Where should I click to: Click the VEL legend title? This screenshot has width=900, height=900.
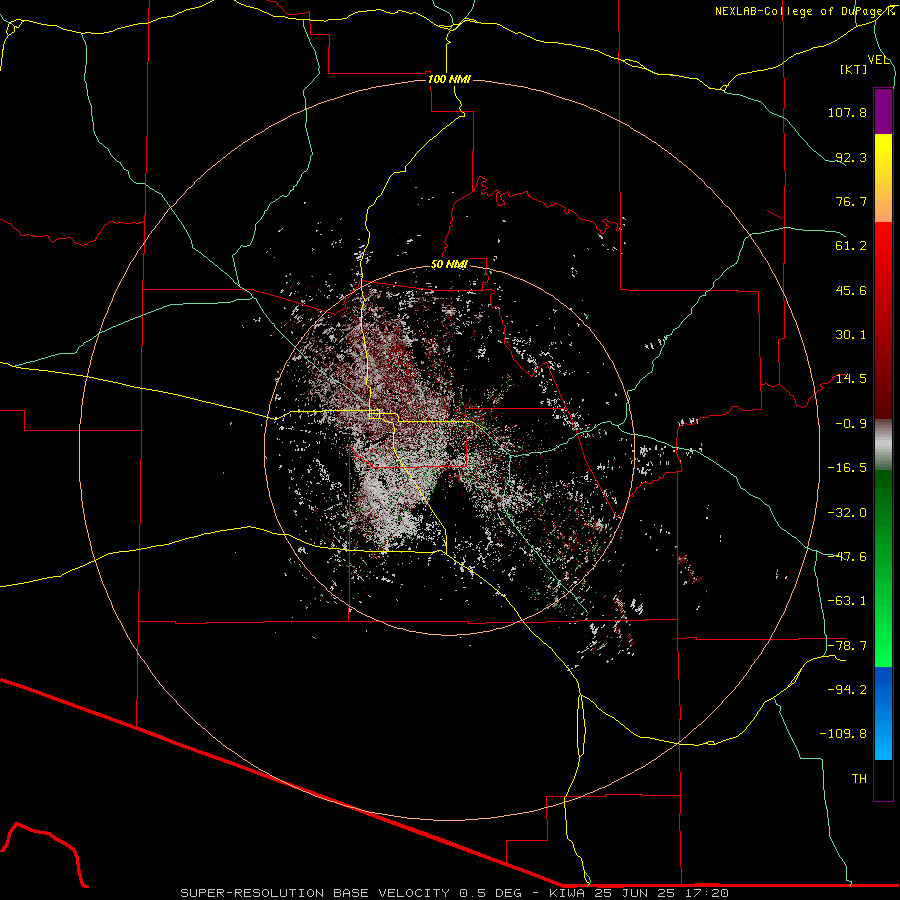879,60
